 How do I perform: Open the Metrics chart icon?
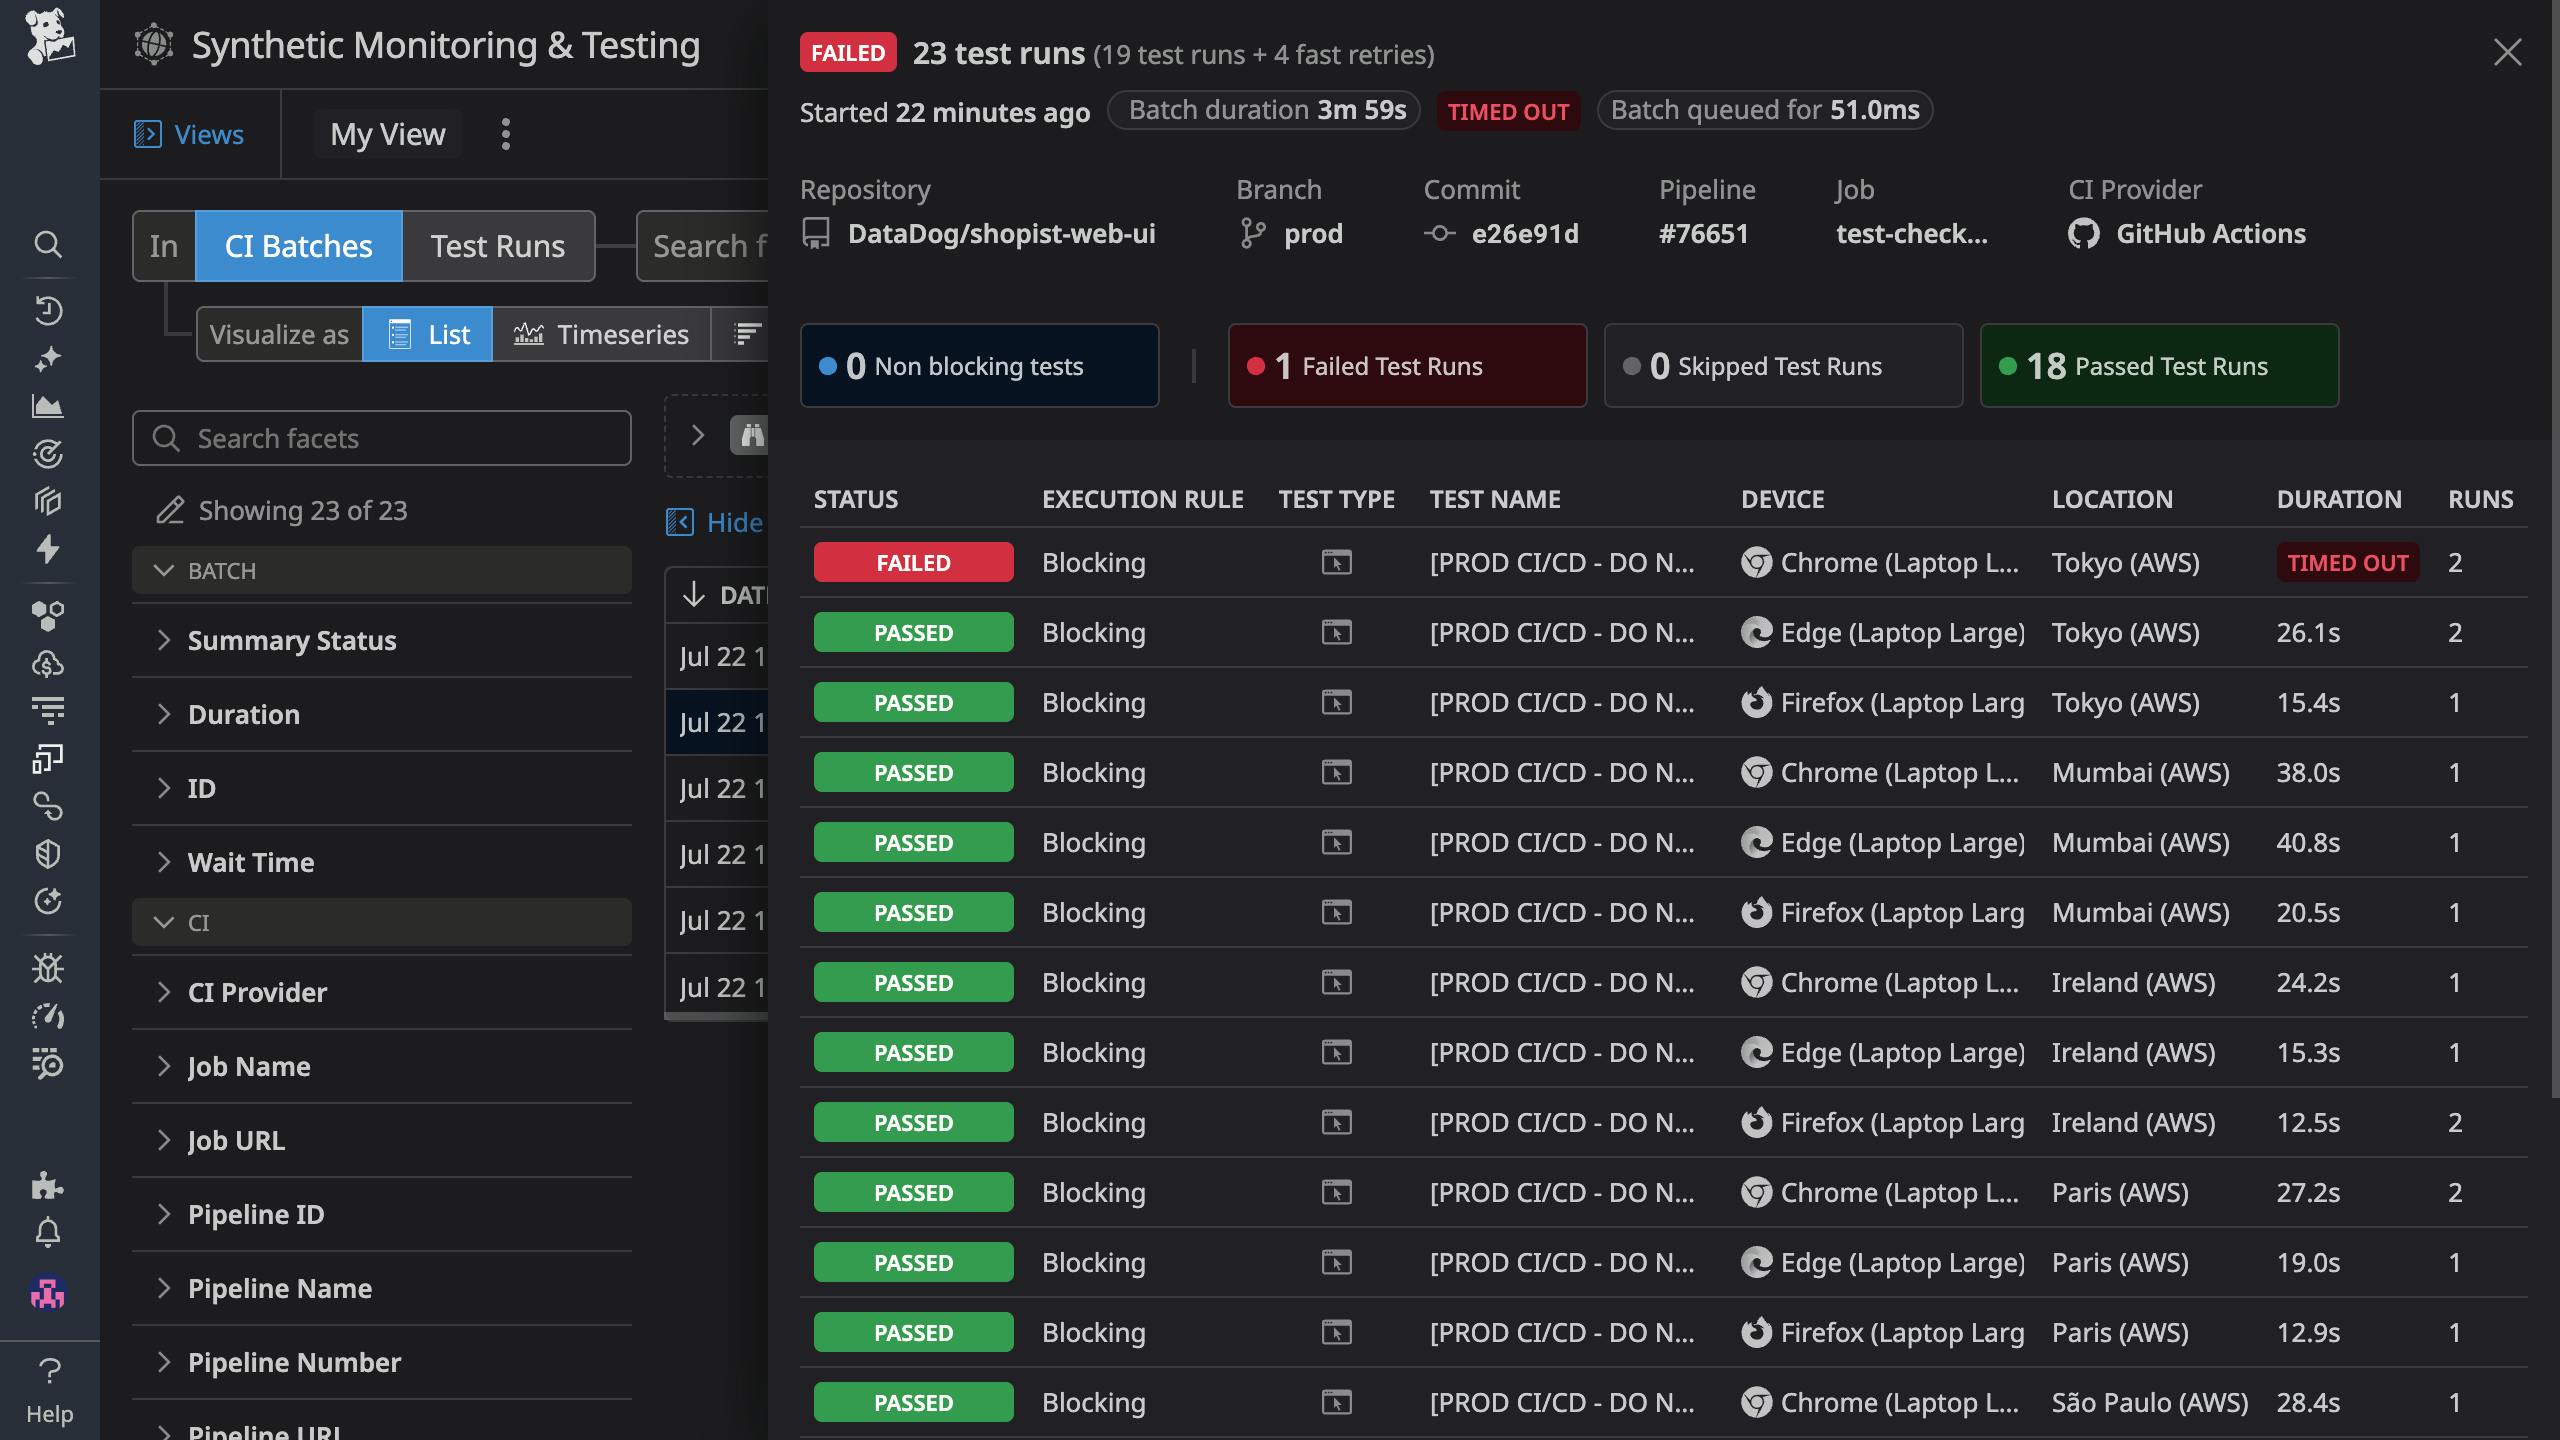[48, 407]
